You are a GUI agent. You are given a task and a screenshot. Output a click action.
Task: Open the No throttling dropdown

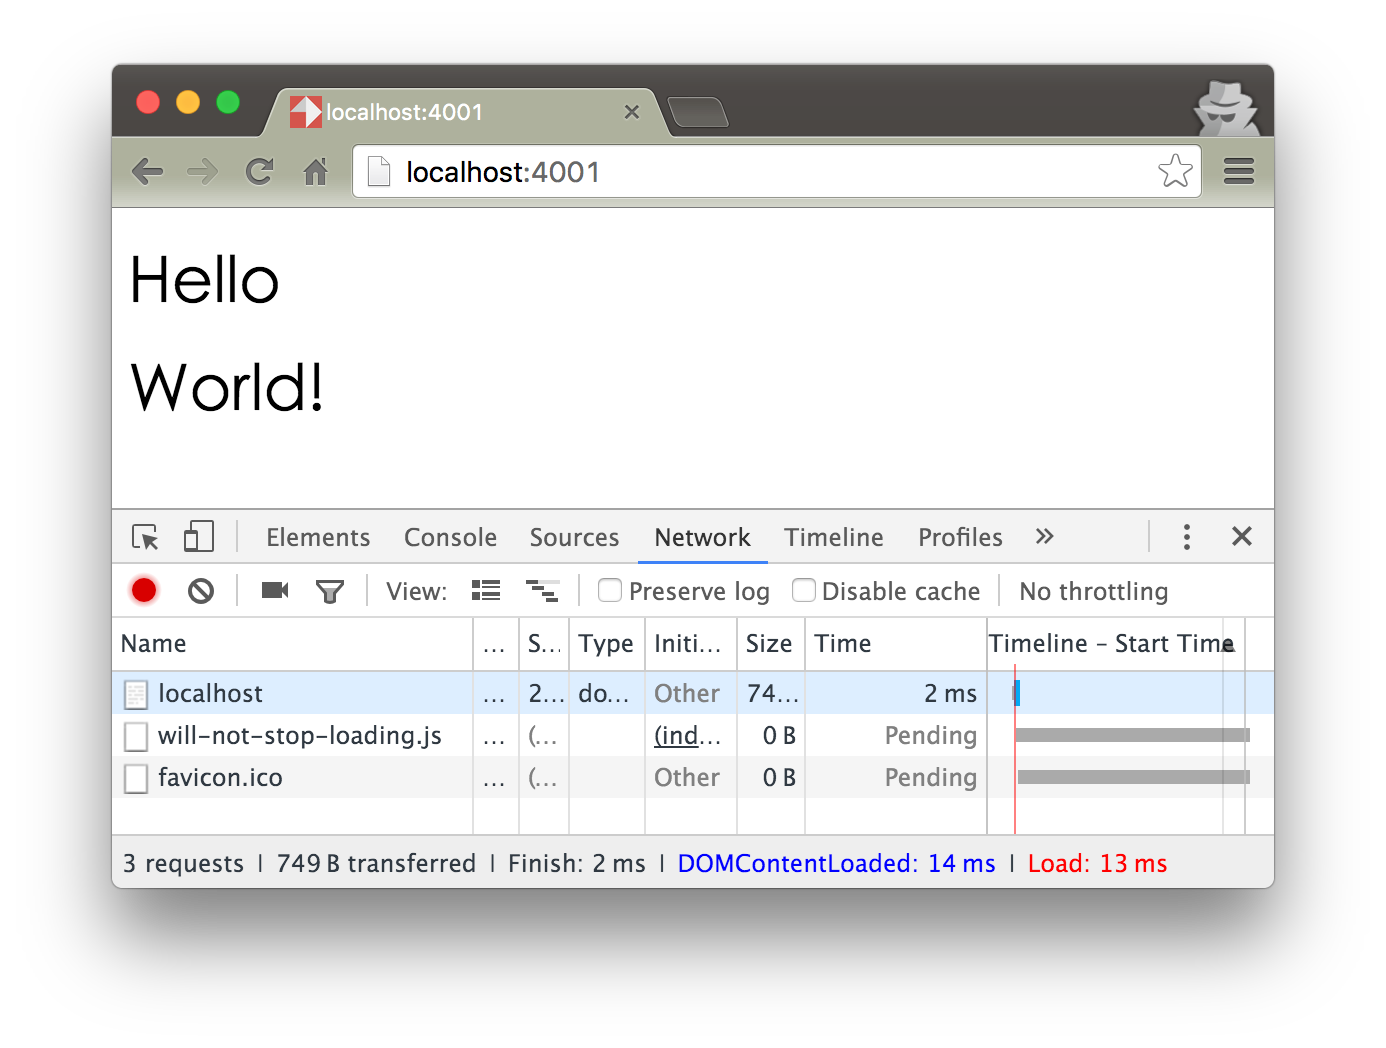click(x=1093, y=592)
